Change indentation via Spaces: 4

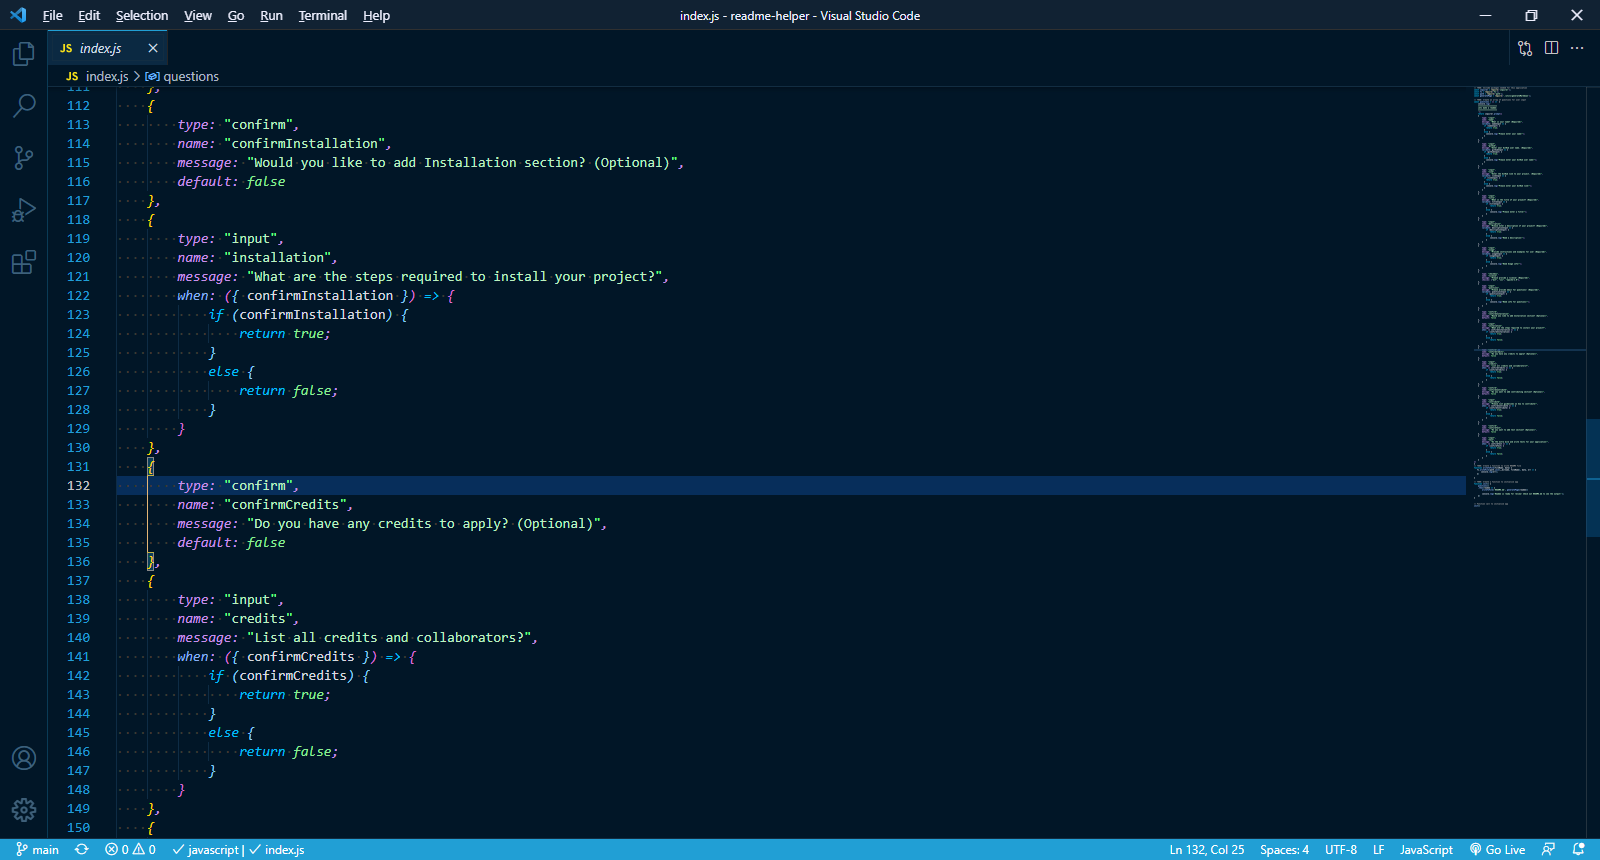[1284, 849]
